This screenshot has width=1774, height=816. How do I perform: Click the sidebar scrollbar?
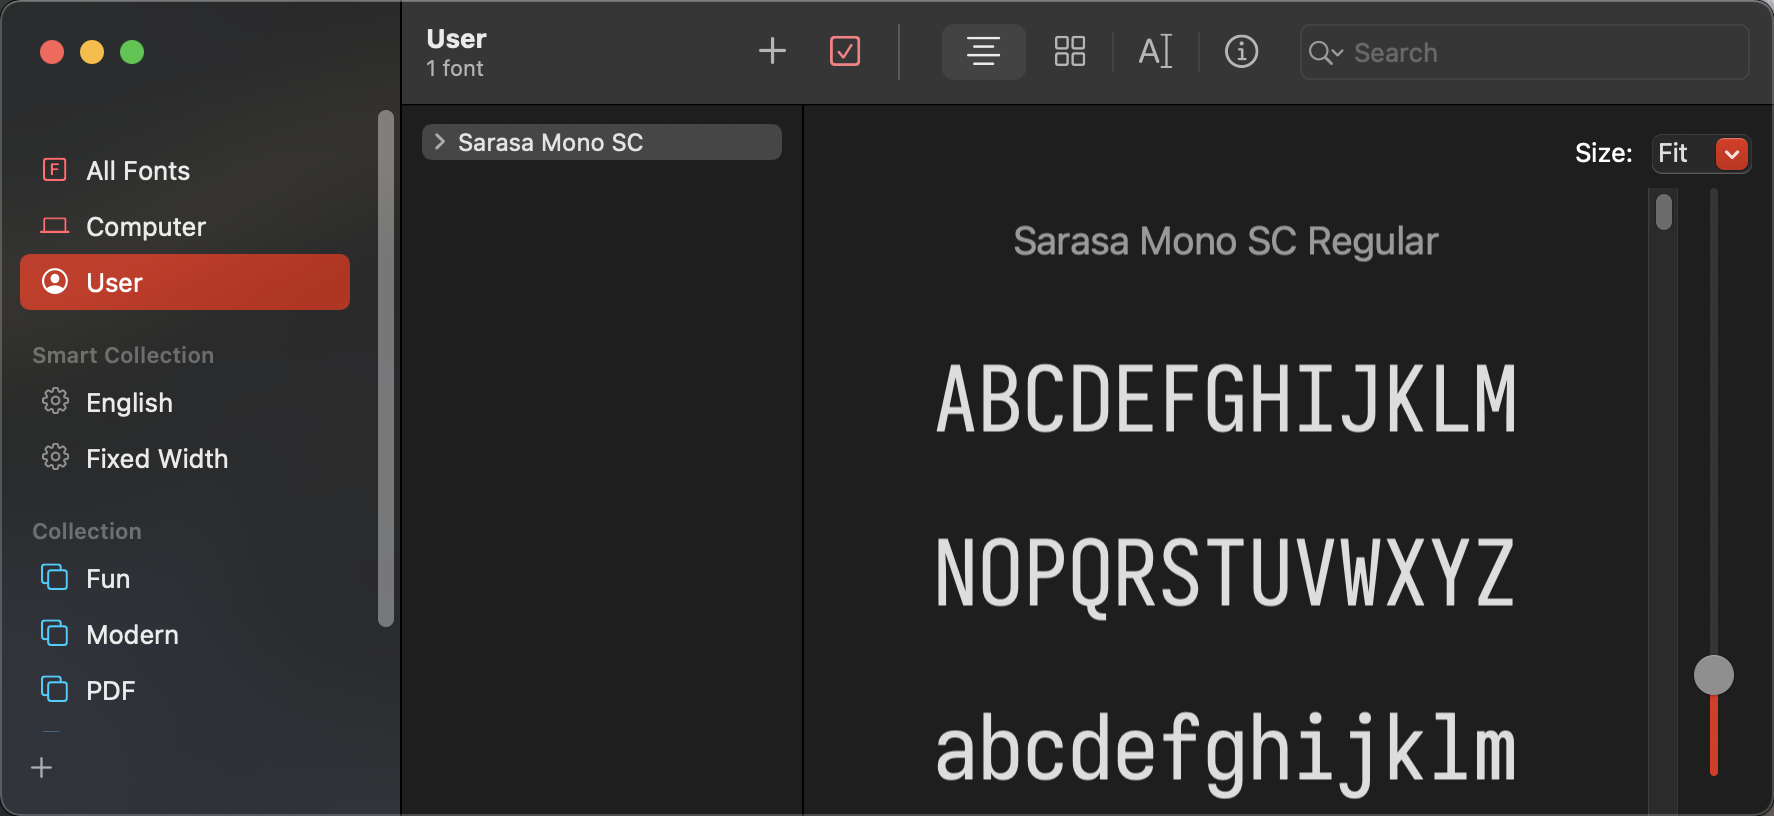pyautogui.click(x=386, y=368)
